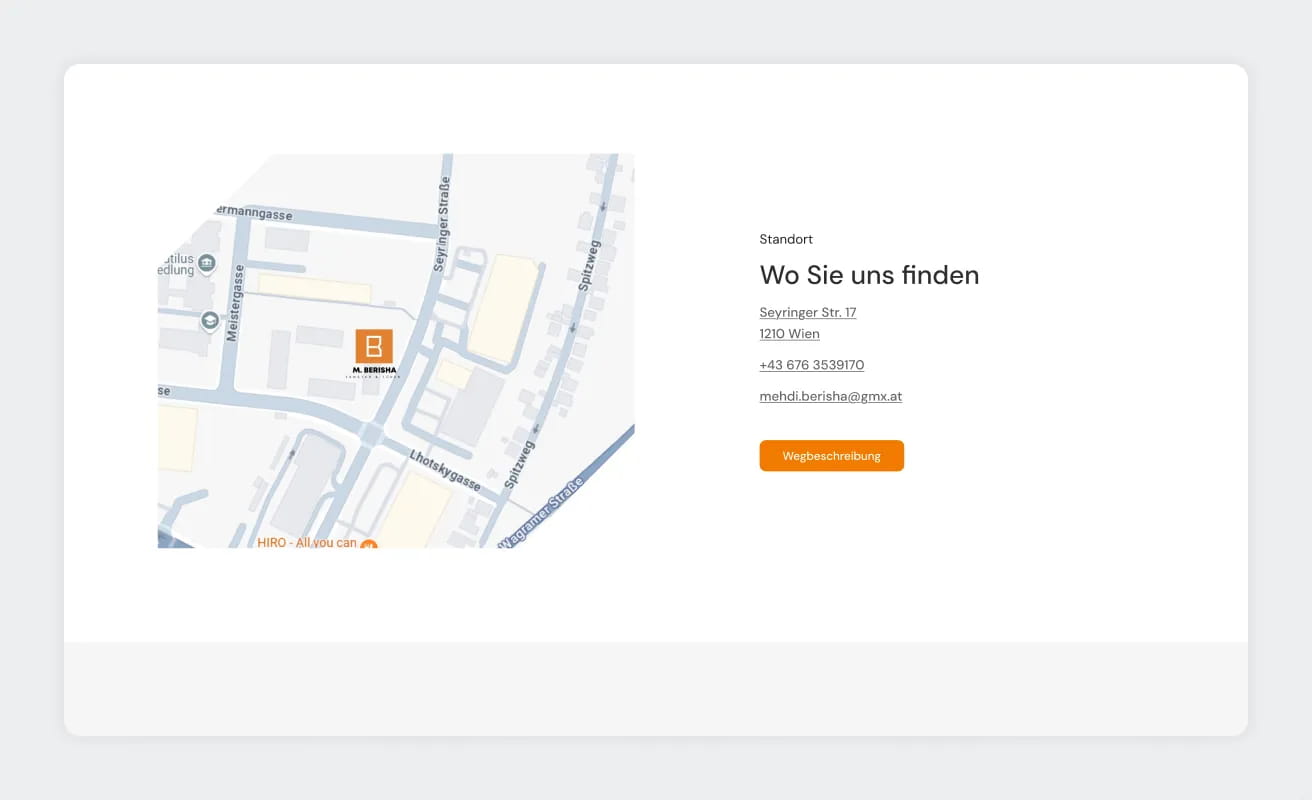The height and width of the screenshot is (800, 1312).
Task: Click the orange M. Berisha logo marker
Action: [x=374, y=346]
